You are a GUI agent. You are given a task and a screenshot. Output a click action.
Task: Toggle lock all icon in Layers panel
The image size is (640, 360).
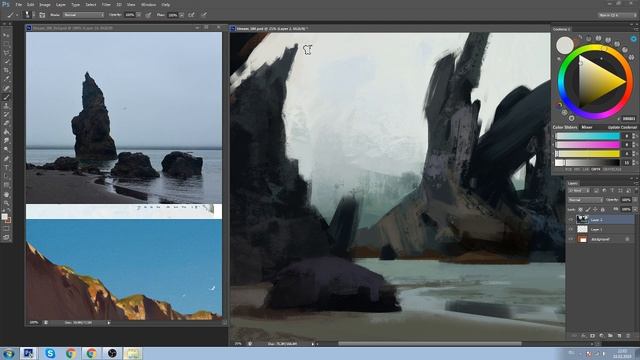(x=602, y=209)
